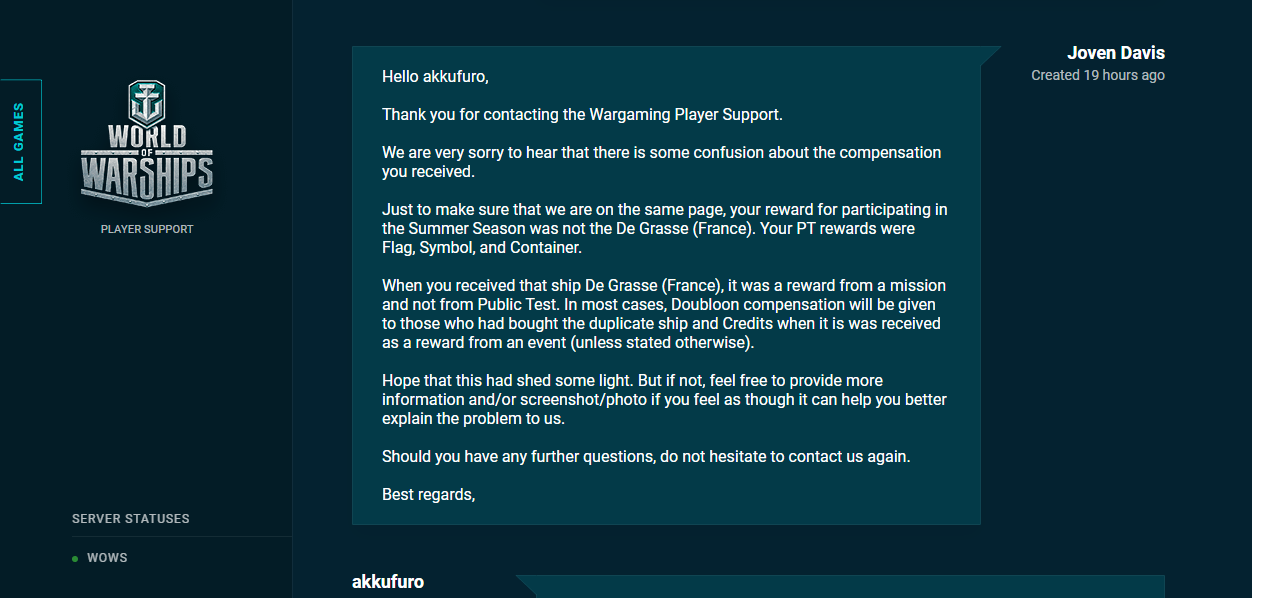The height and width of the screenshot is (598, 1267).
Task: Click the World of Warships logo
Action: point(147,144)
